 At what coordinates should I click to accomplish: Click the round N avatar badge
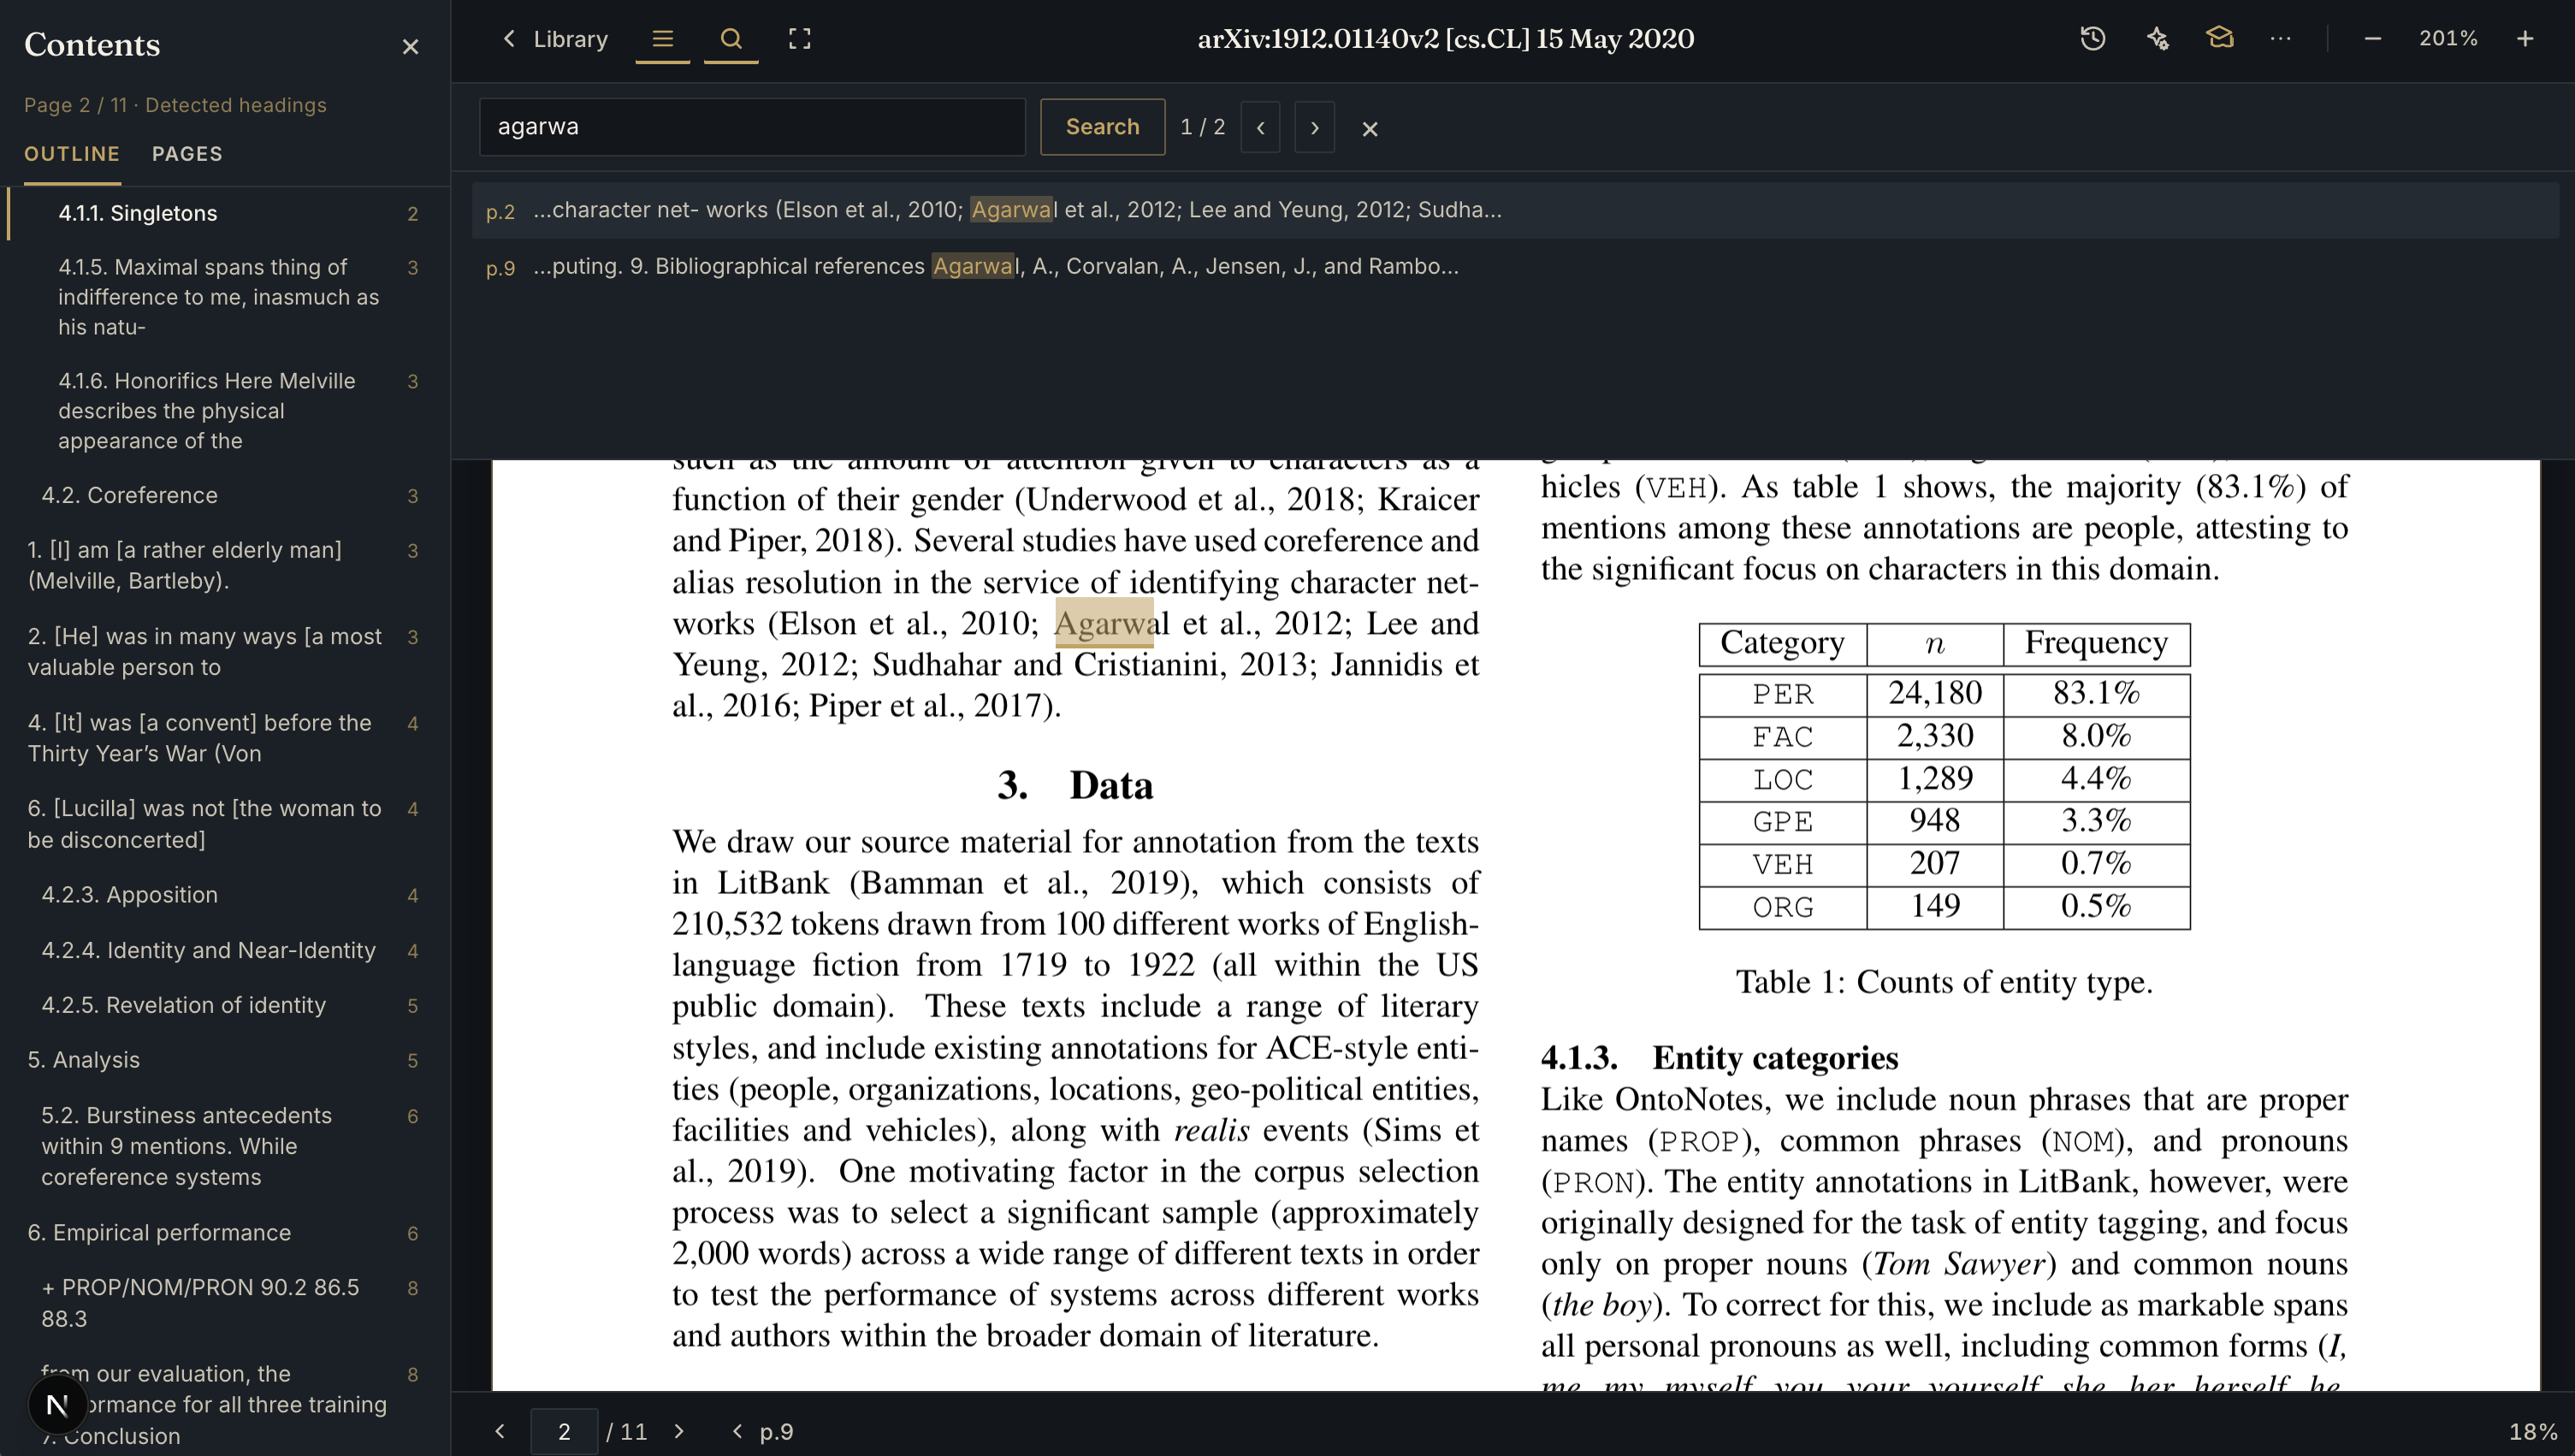pos(57,1405)
